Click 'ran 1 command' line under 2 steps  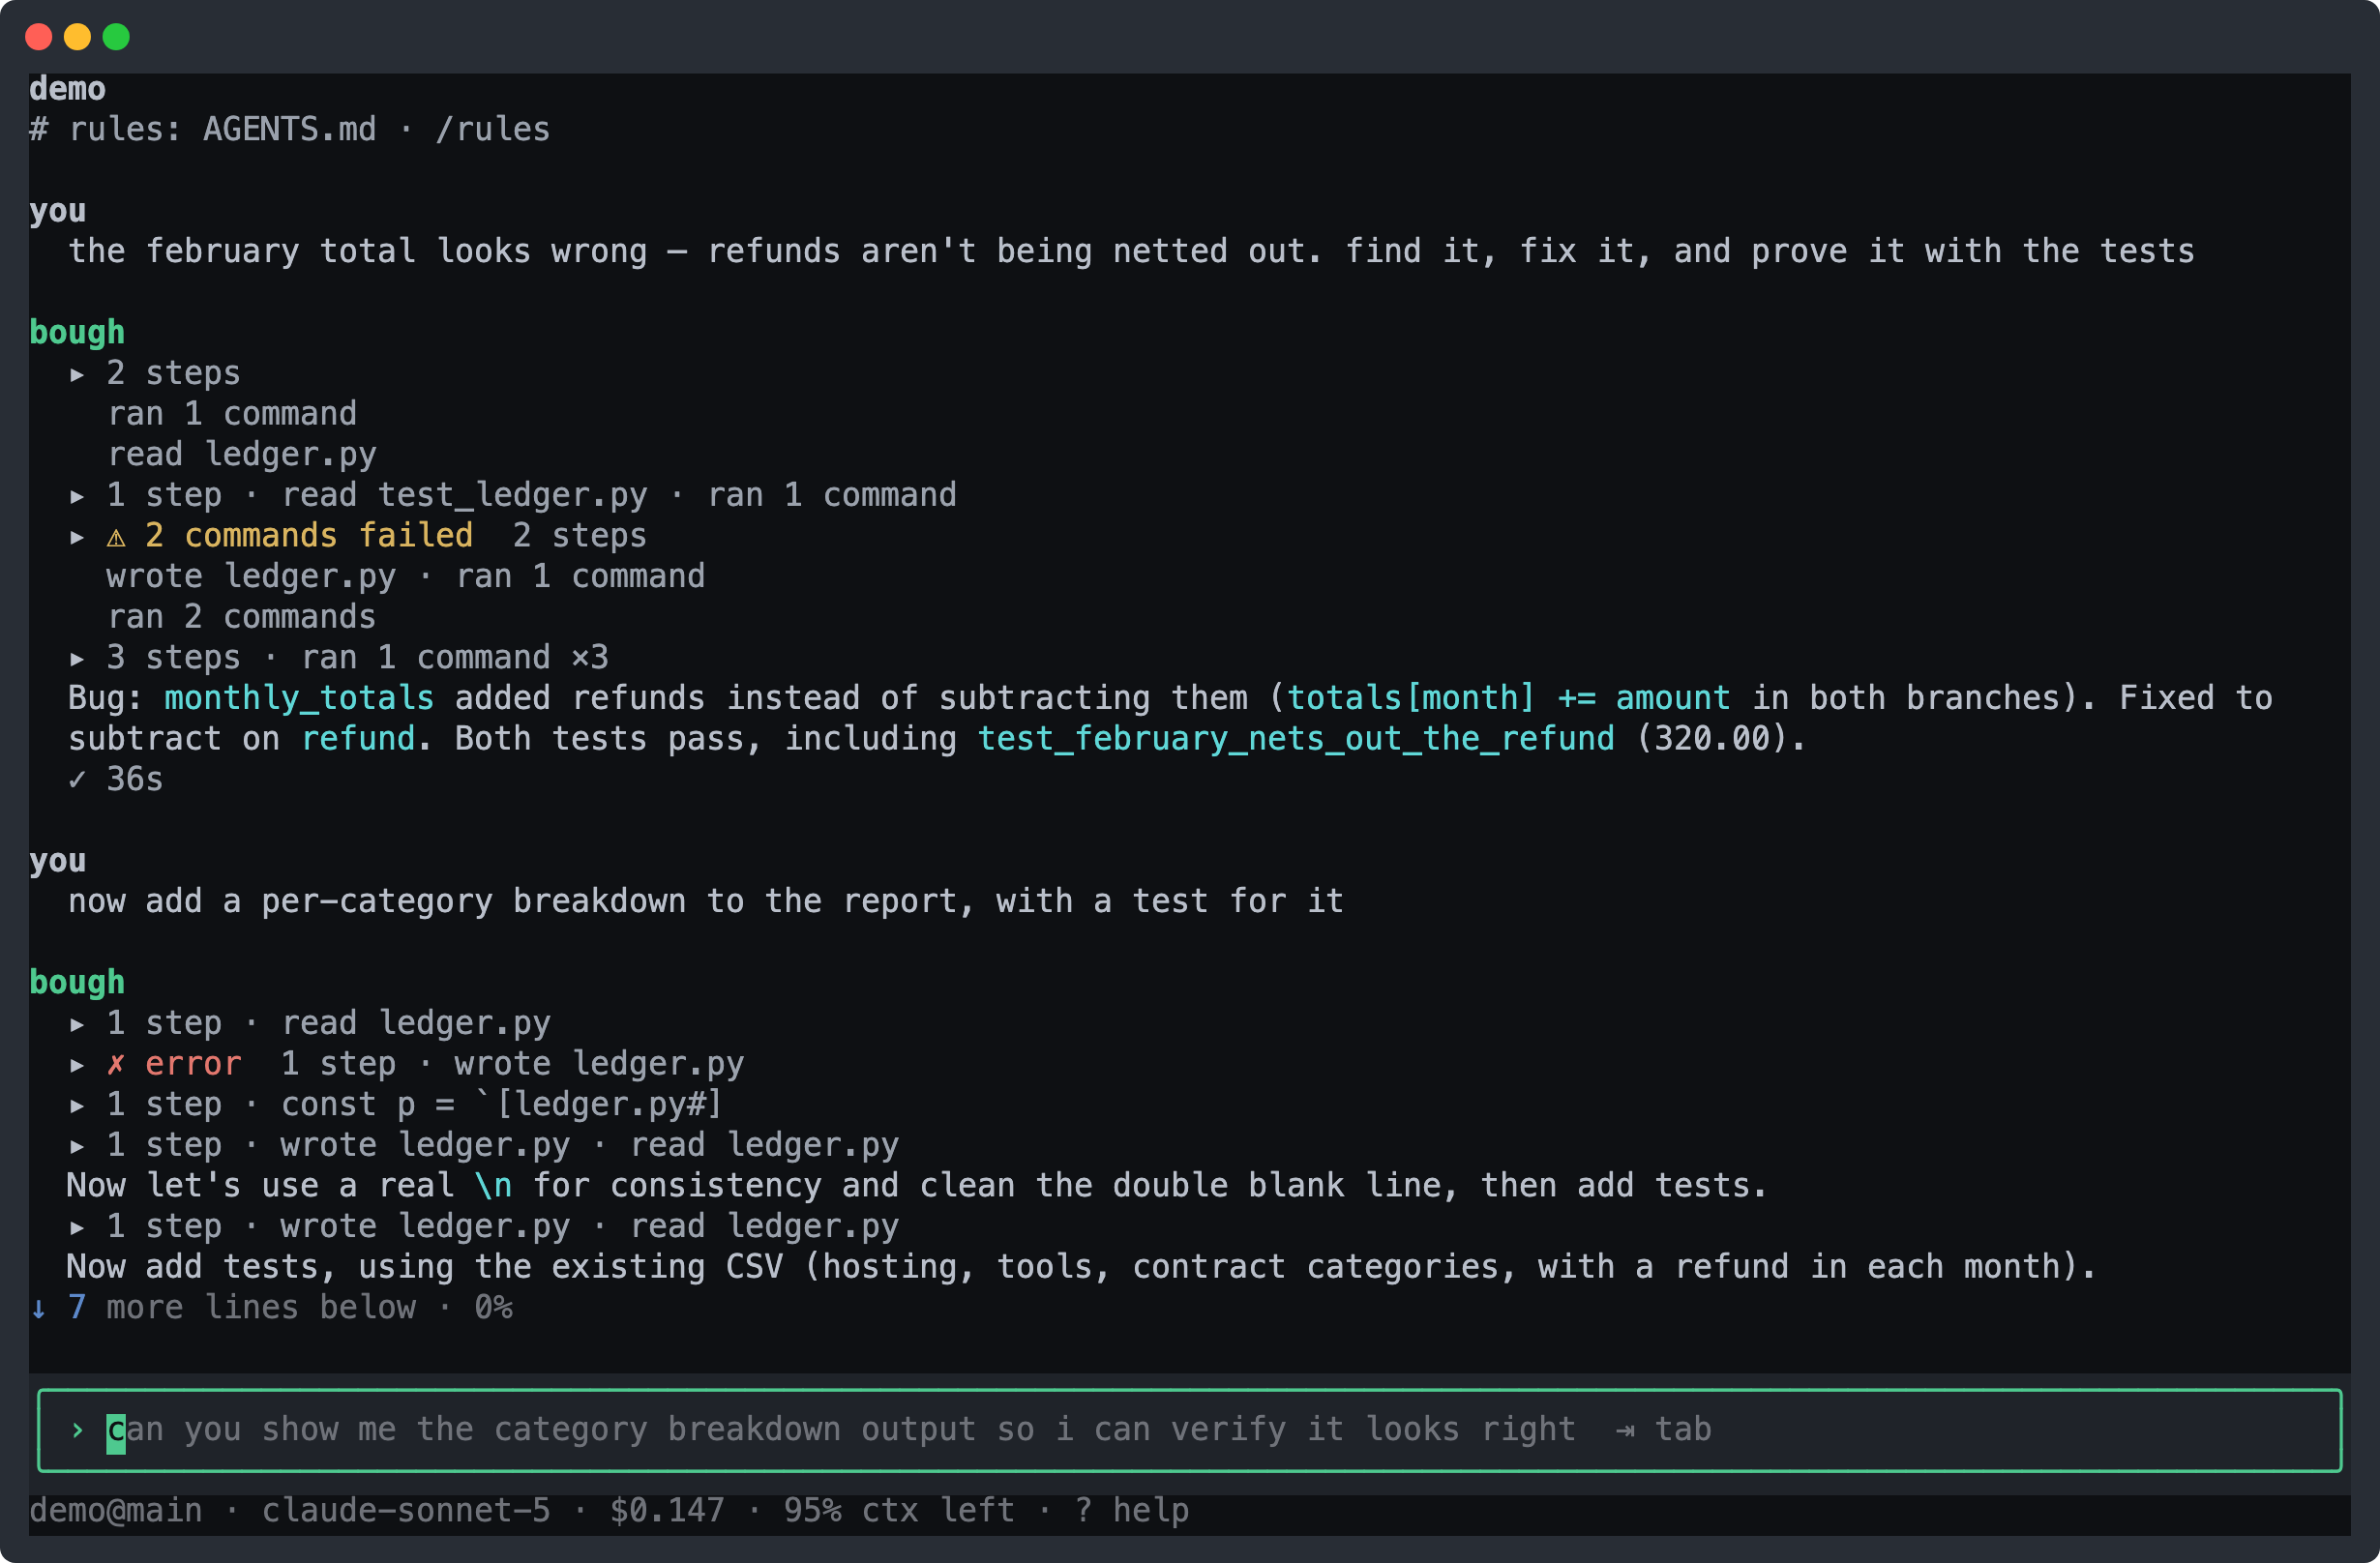232,415
